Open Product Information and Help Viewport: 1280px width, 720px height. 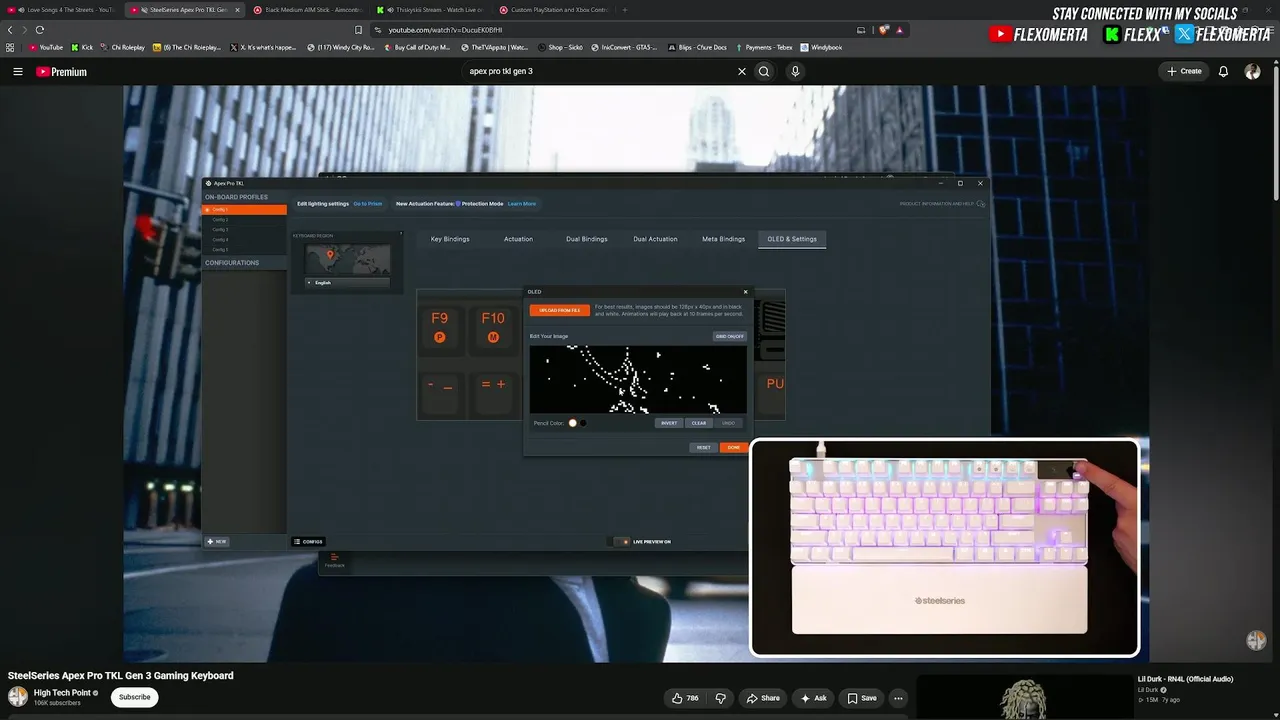[x=942, y=204]
